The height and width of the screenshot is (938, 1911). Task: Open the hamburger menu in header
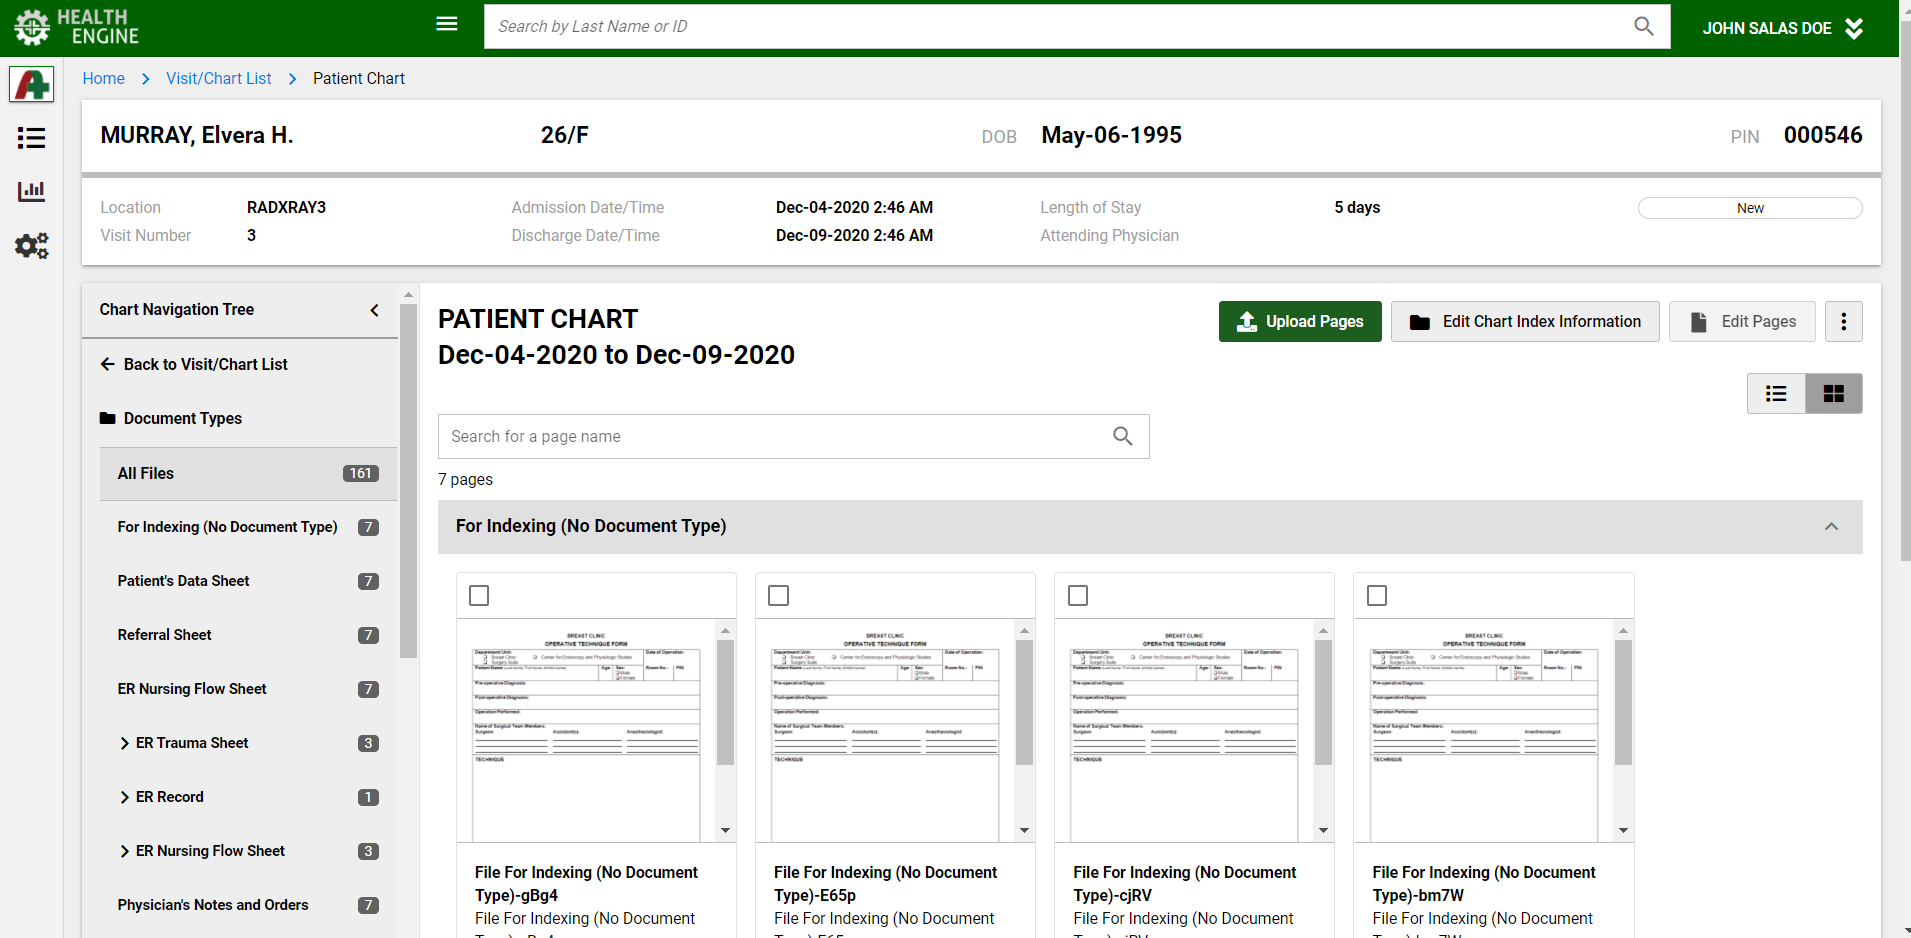447,24
